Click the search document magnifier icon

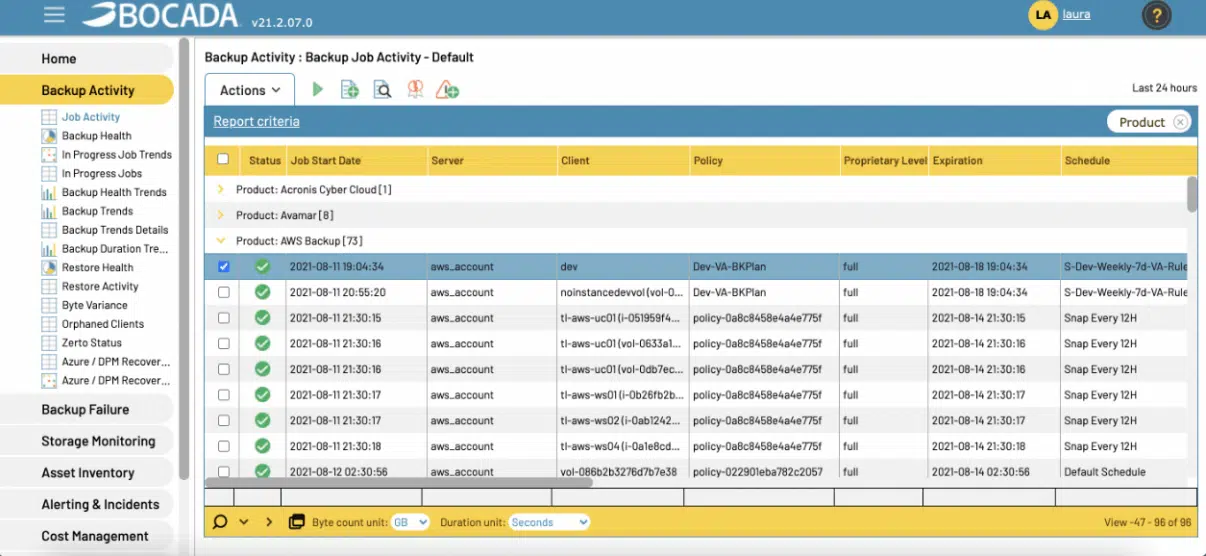(382, 90)
